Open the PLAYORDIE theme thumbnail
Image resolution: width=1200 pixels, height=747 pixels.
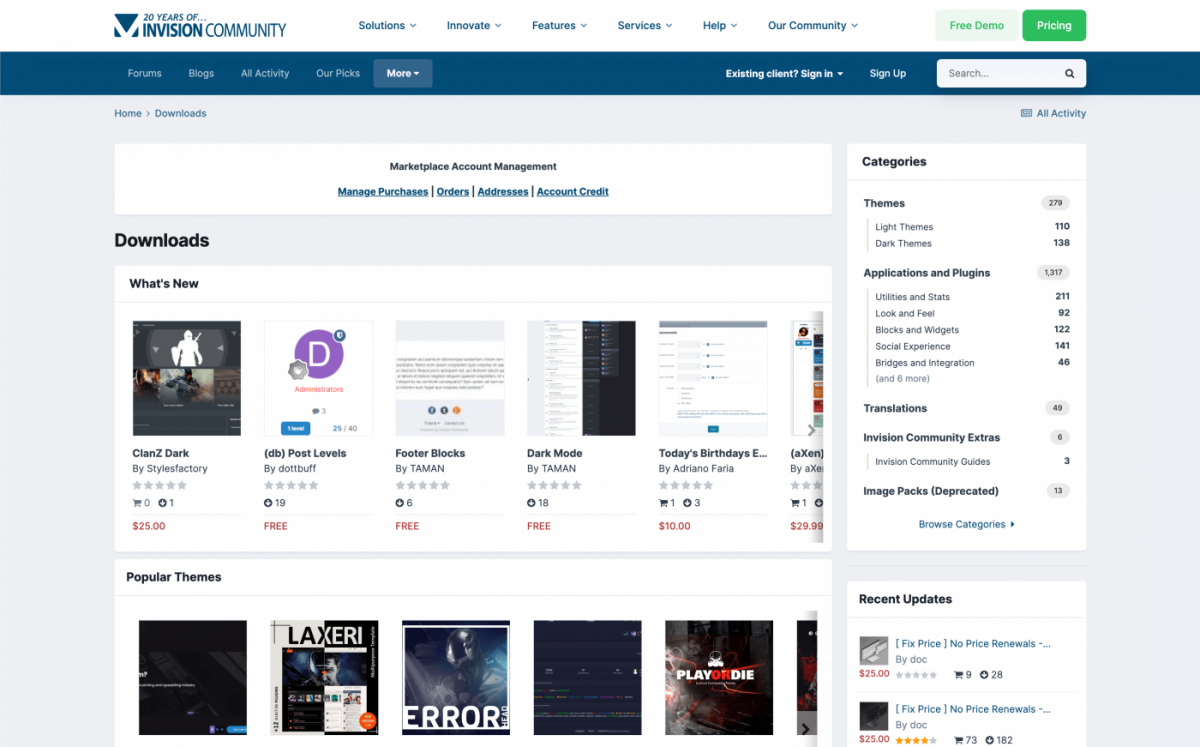719,677
